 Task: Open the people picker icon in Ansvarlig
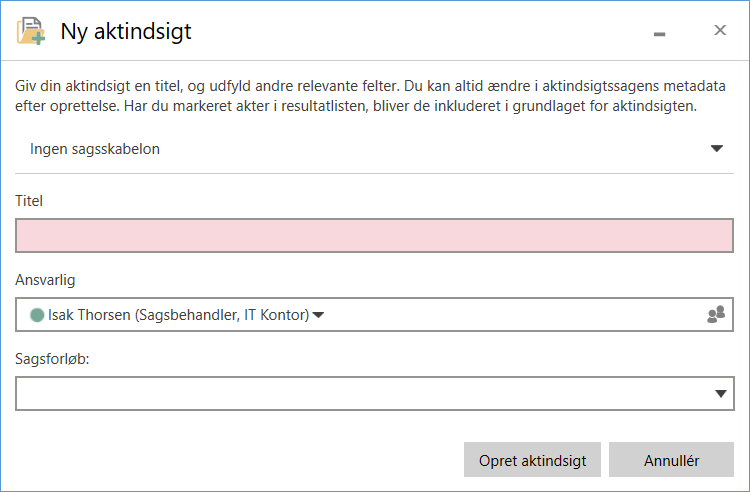click(715, 315)
